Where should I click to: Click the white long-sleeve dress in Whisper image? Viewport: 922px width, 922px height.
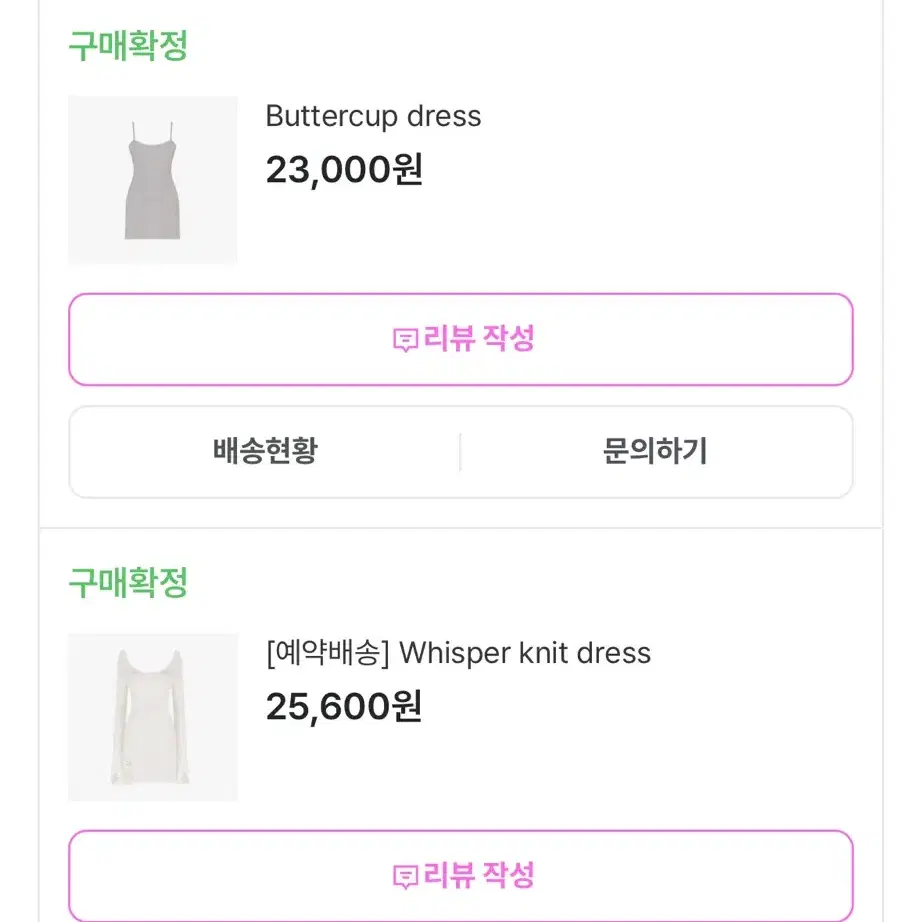[x=151, y=717]
